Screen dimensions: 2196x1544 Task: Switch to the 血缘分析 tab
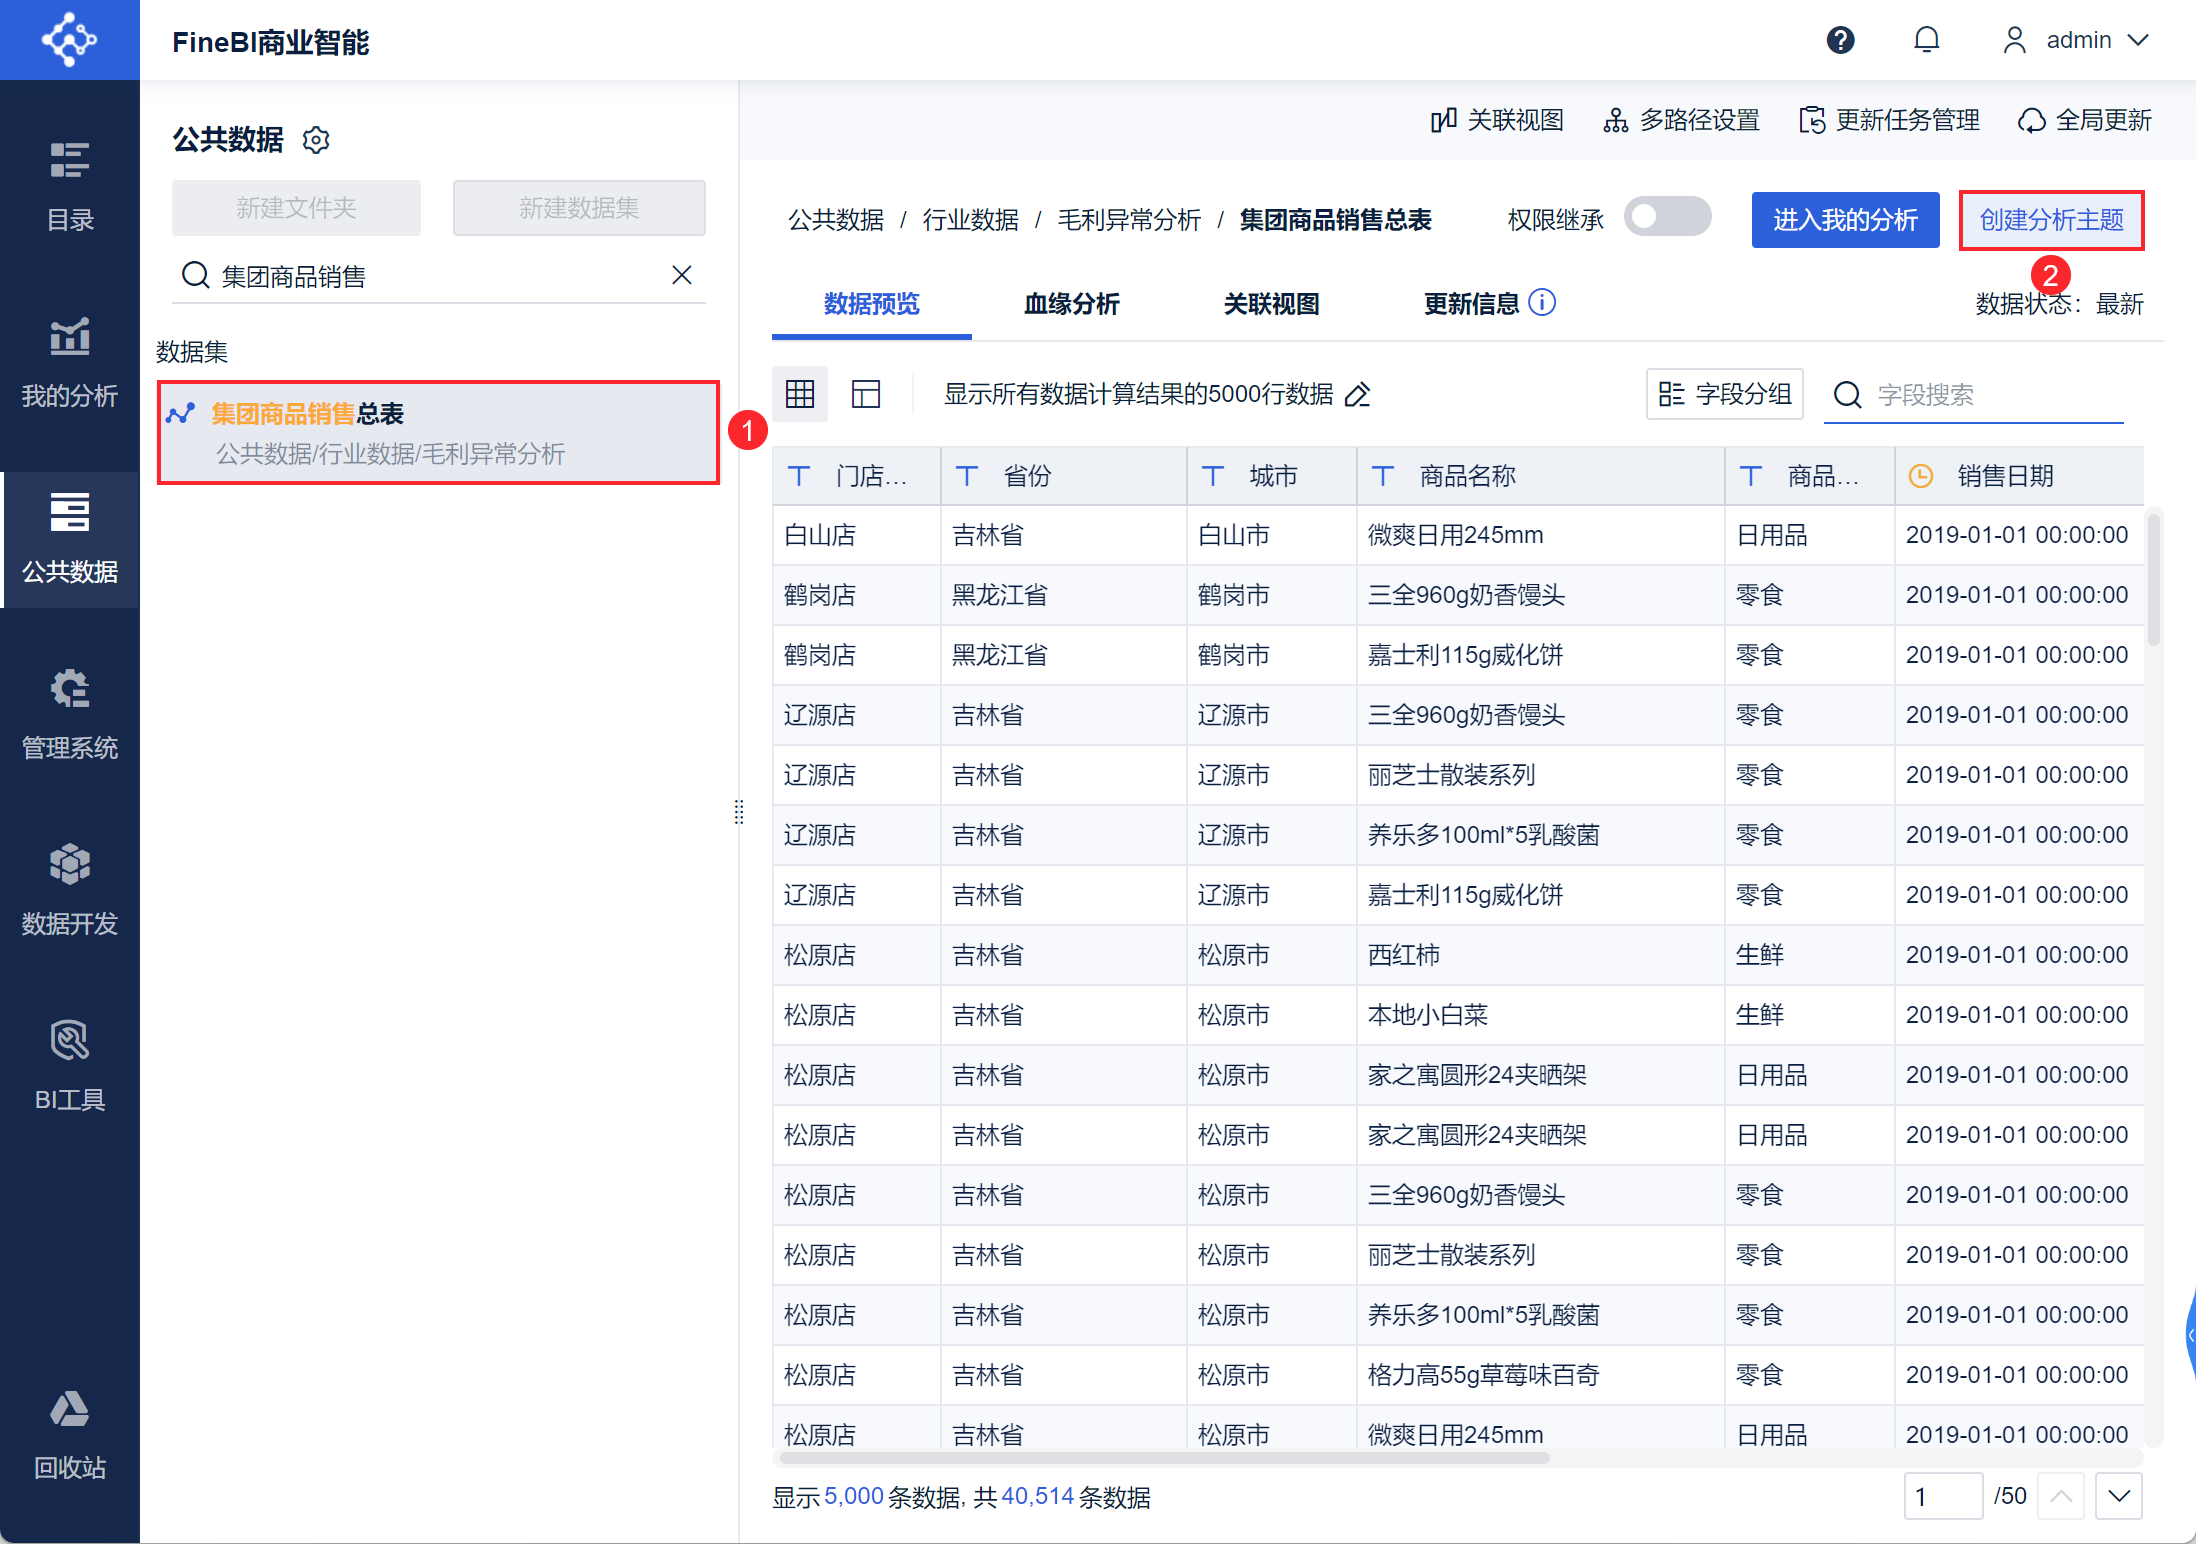pos(1071,304)
